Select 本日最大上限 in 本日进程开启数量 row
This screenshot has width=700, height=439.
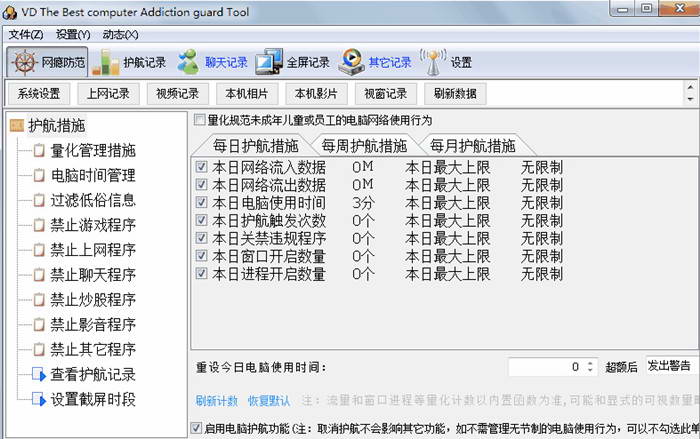click(448, 274)
